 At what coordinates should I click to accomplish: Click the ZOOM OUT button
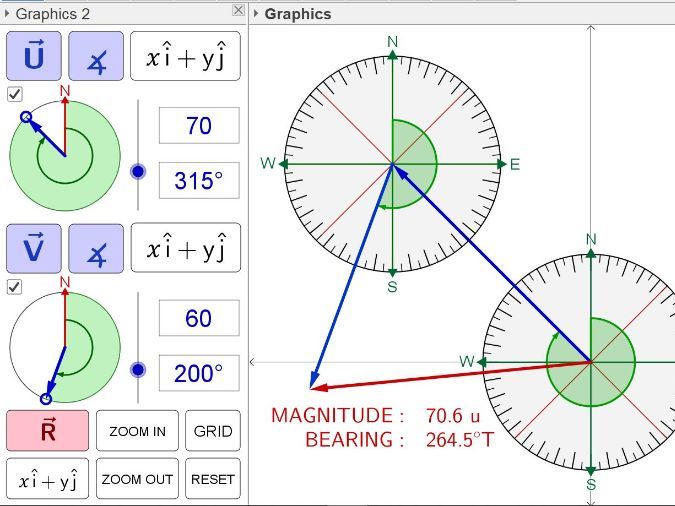[x=137, y=479]
